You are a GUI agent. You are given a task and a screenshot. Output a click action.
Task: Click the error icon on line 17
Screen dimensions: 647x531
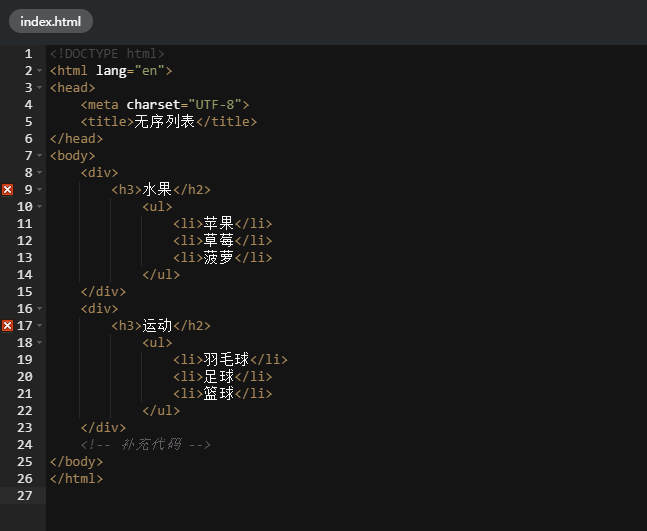(7, 326)
